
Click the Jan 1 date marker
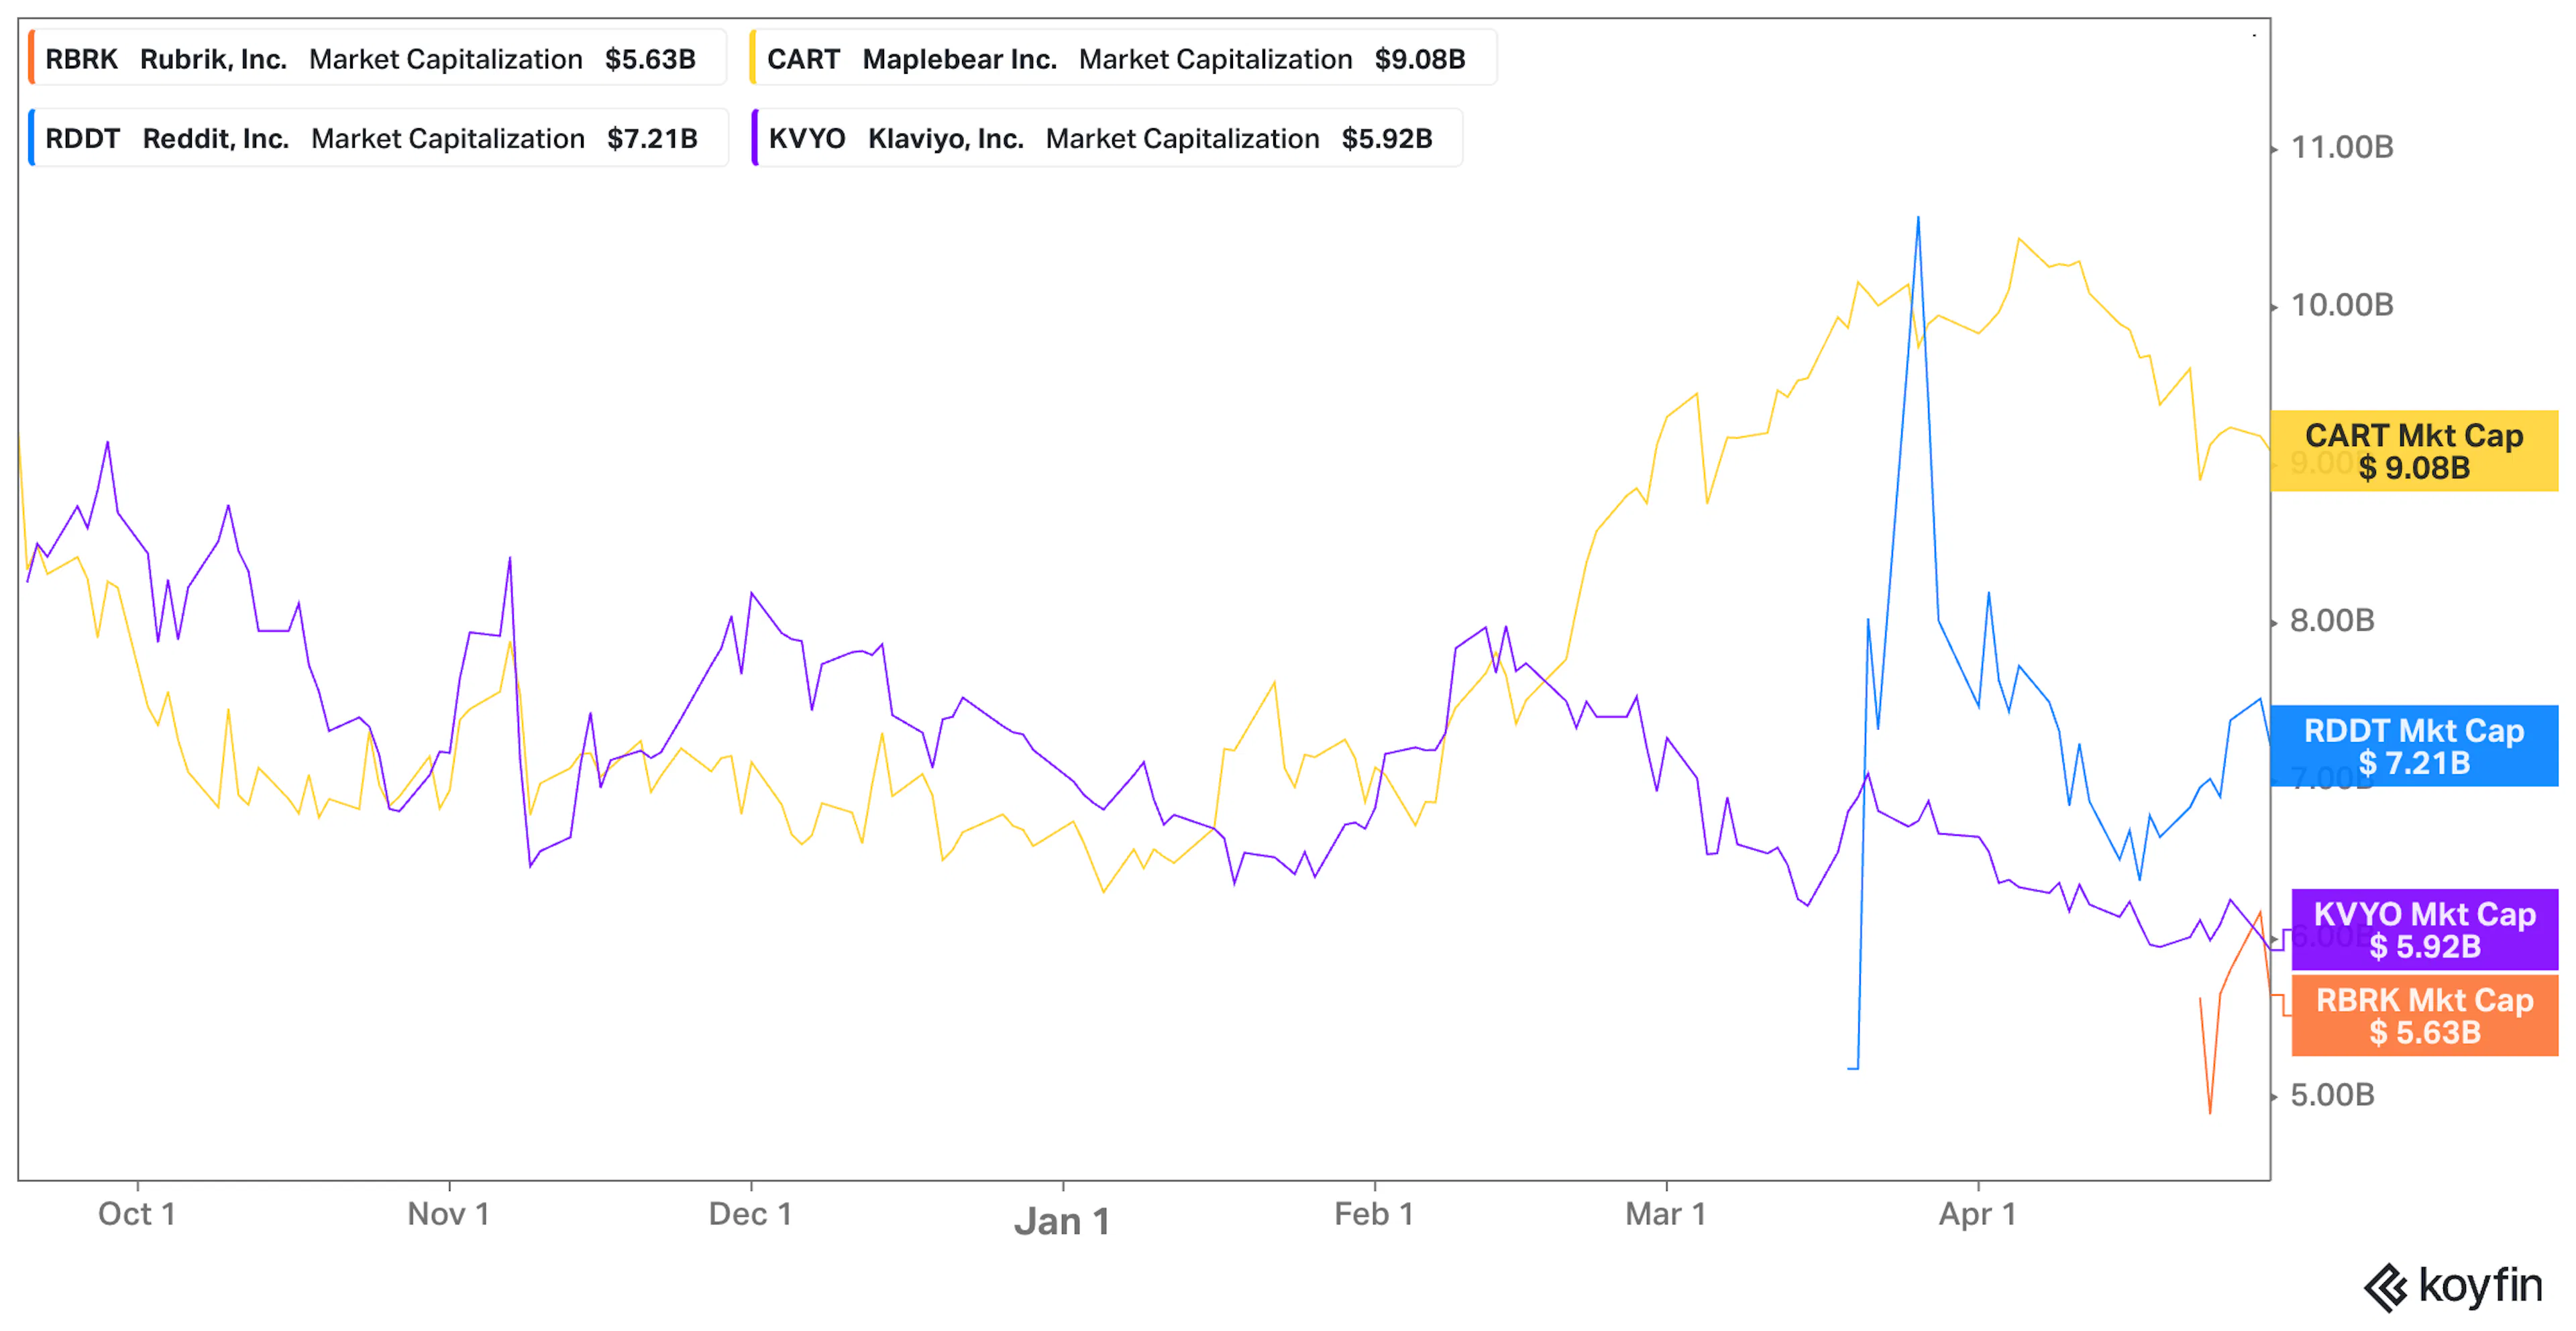tap(1062, 1221)
